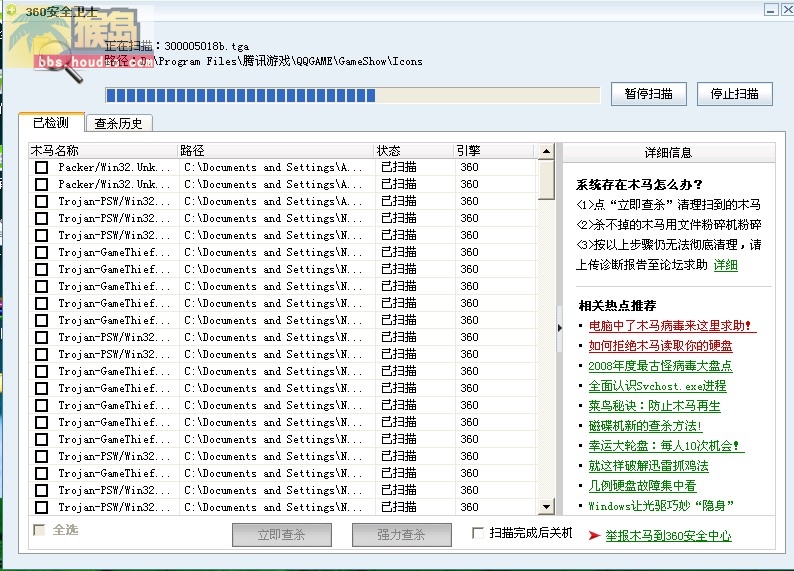The height and width of the screenshot is (571, 794).
Task: Click the trojan list vertical scrollbar thumb
Action: point(546,180)
